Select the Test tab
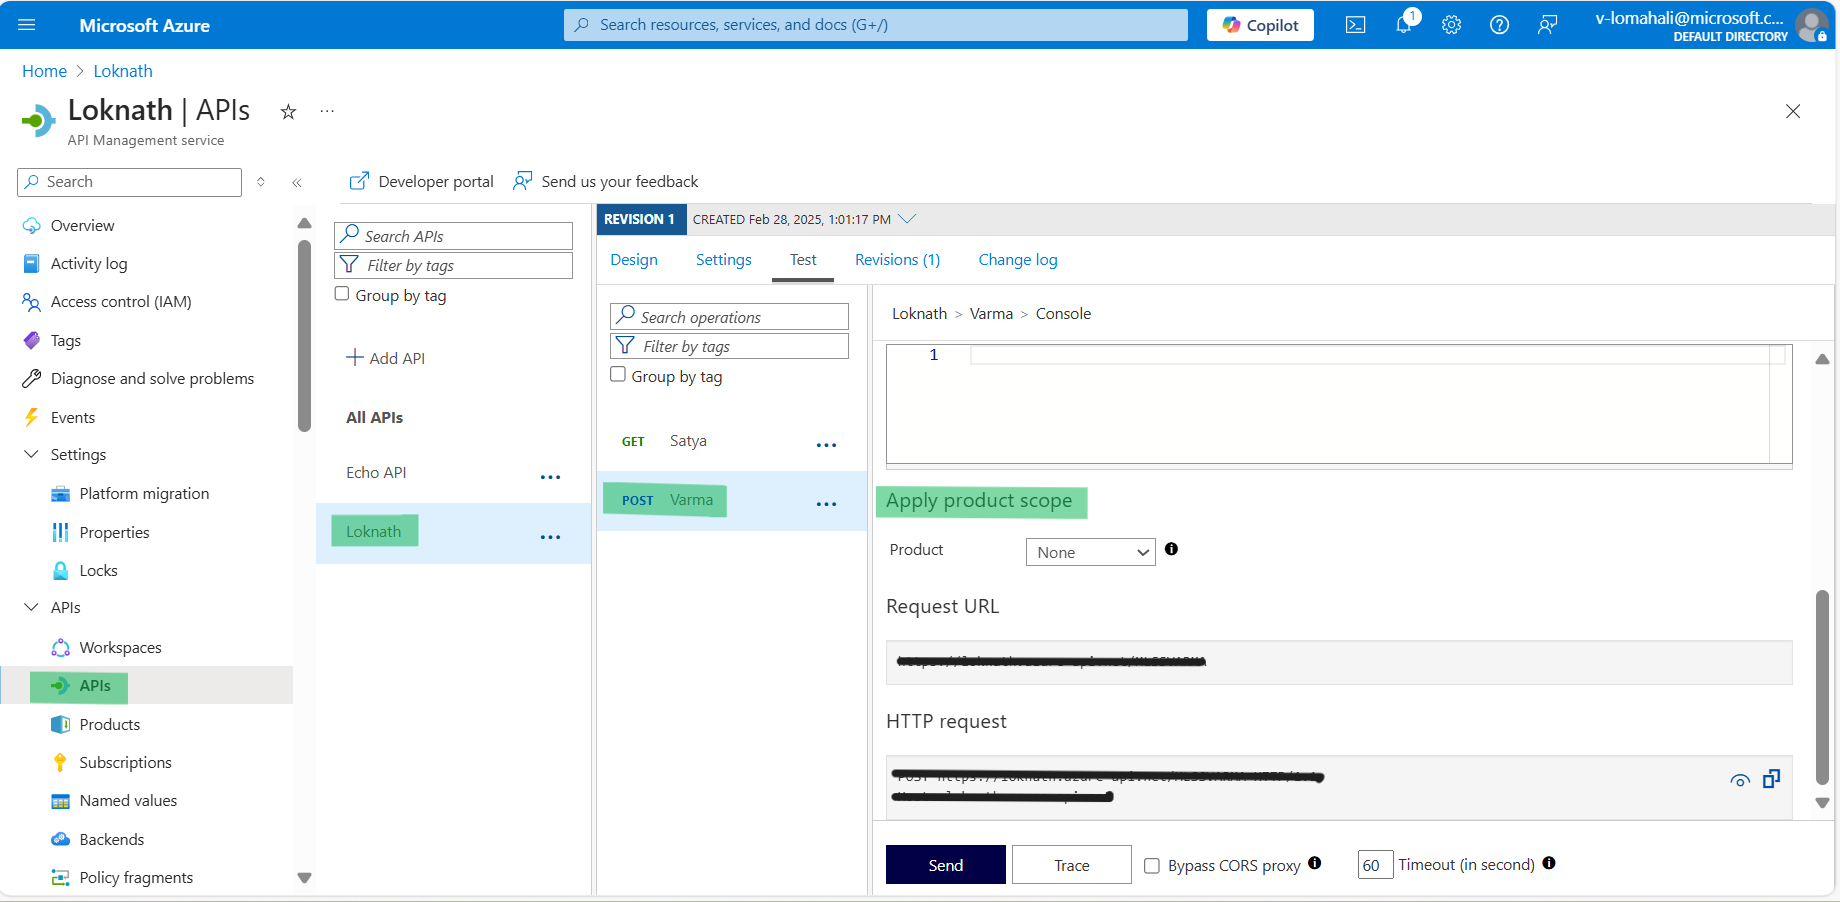The height and width of the screenshot is (902, 1840). click(x=803, y=260)
